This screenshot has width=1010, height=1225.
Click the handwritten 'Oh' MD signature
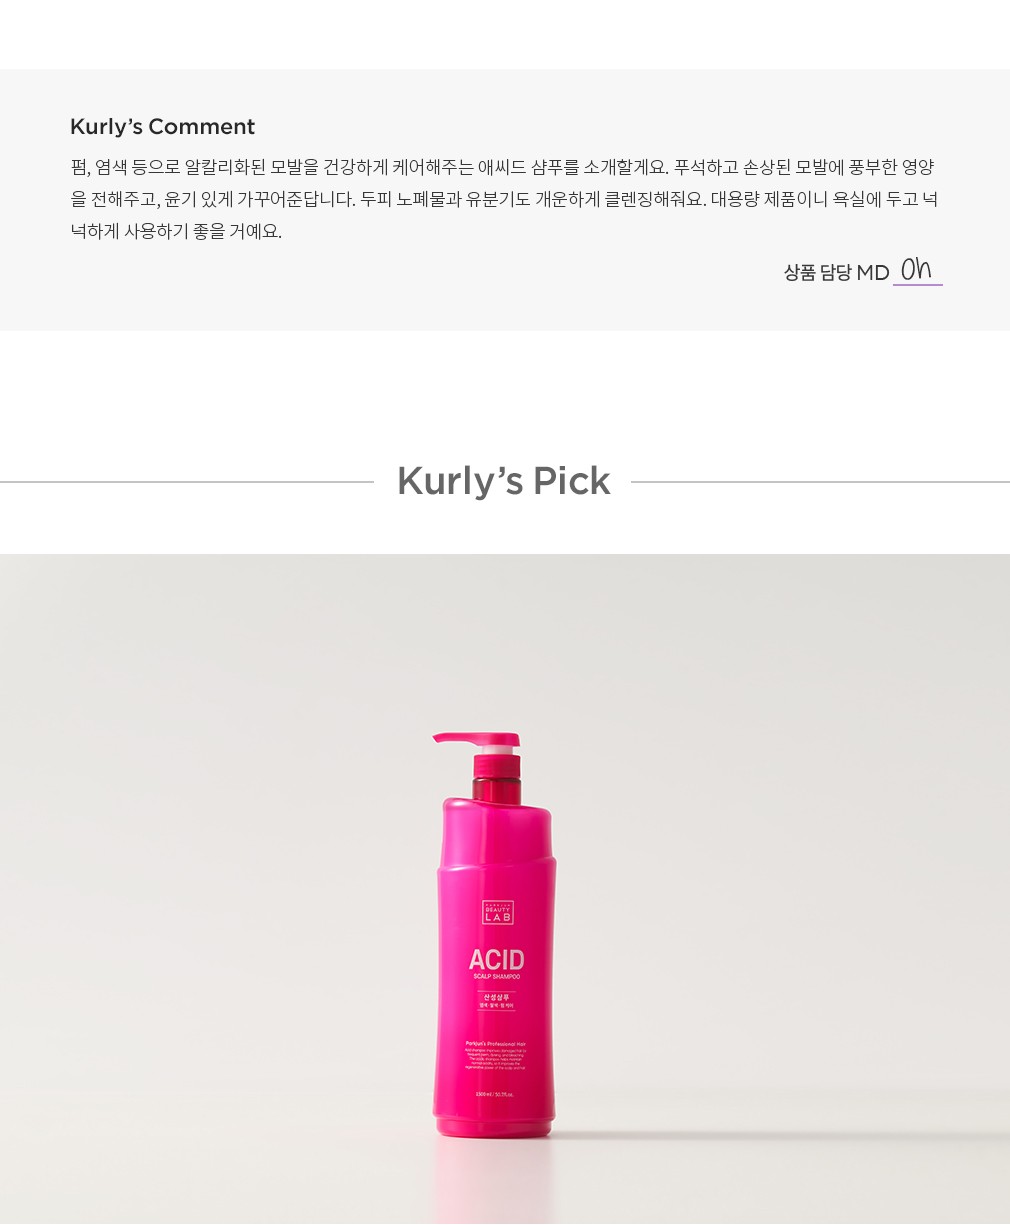point(916,268)
